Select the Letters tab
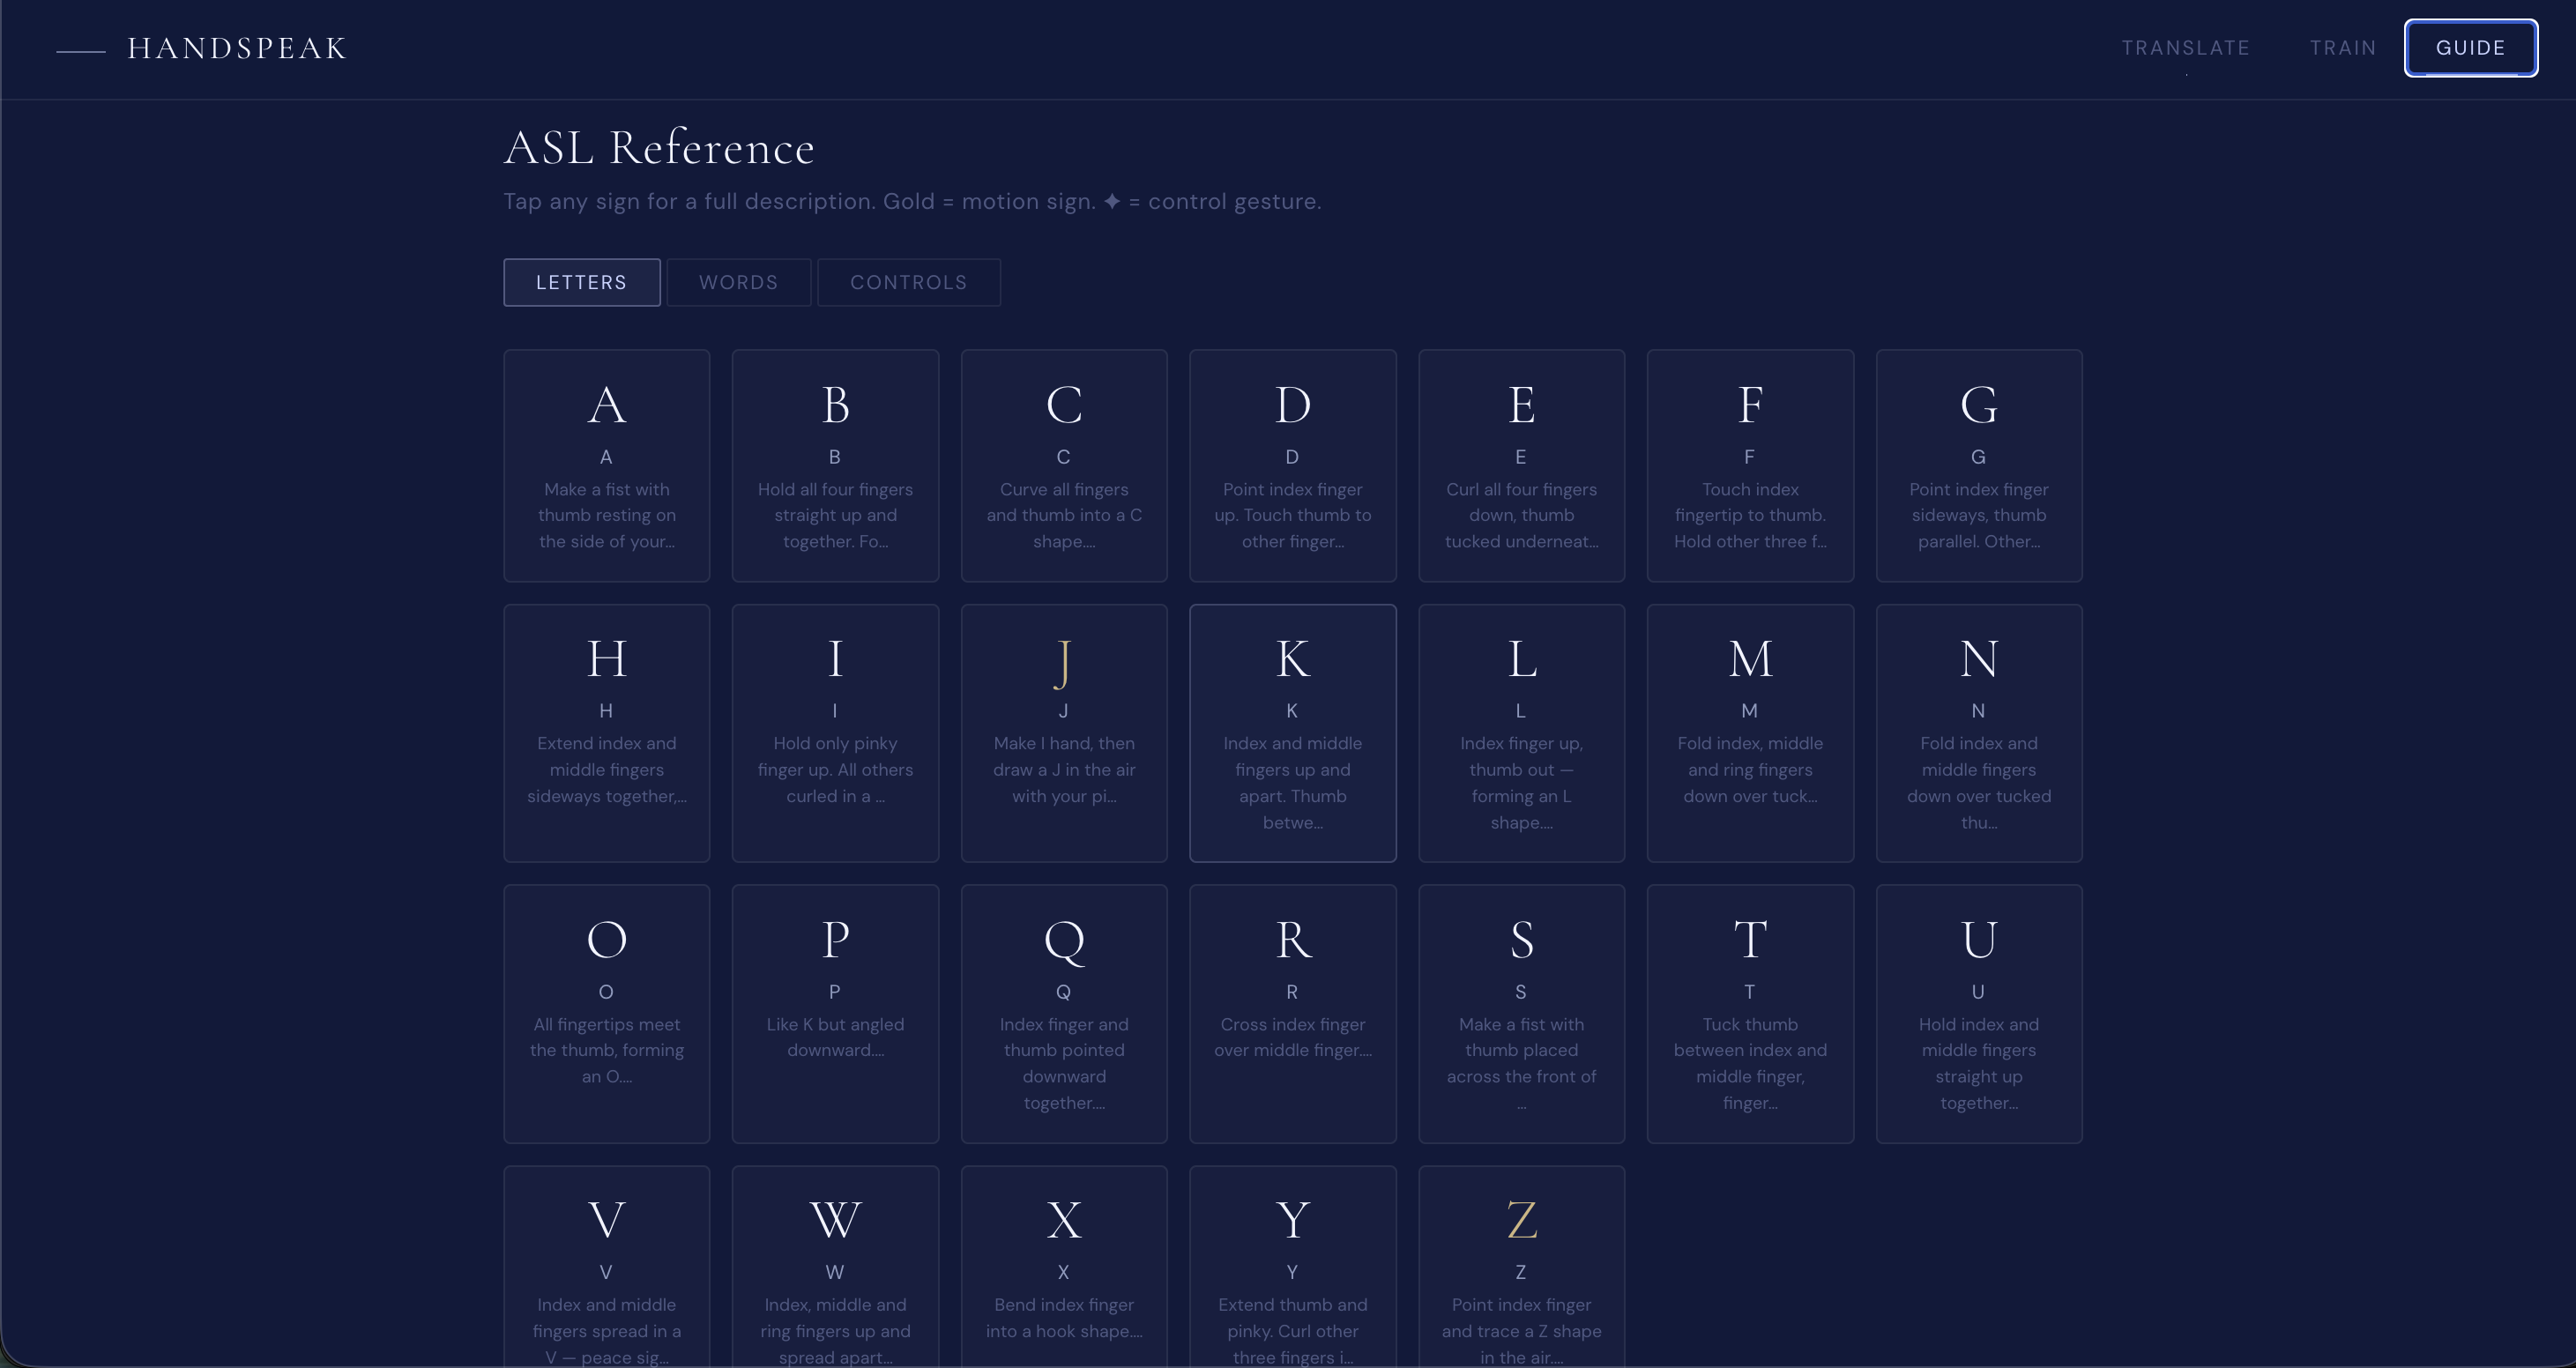Screen dimensions: 2576x1368 pos(581,282)
